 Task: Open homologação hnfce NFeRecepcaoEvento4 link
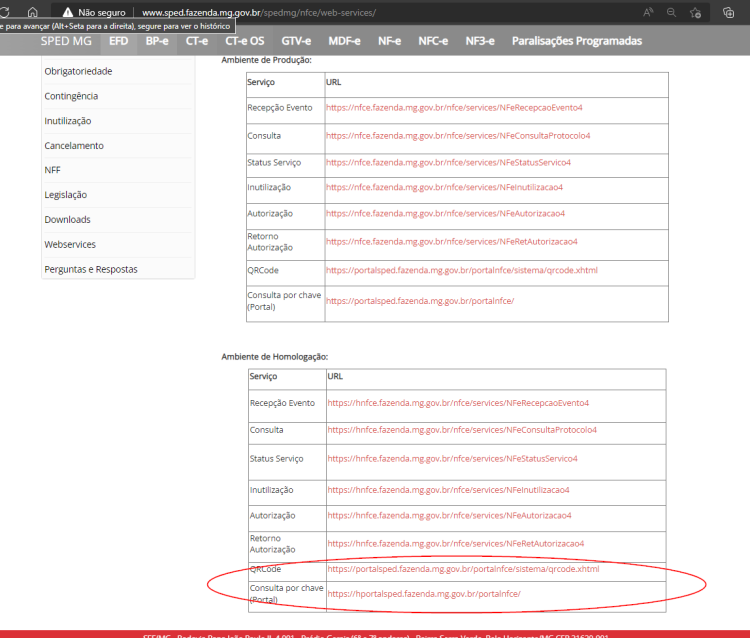click(458, 403)
